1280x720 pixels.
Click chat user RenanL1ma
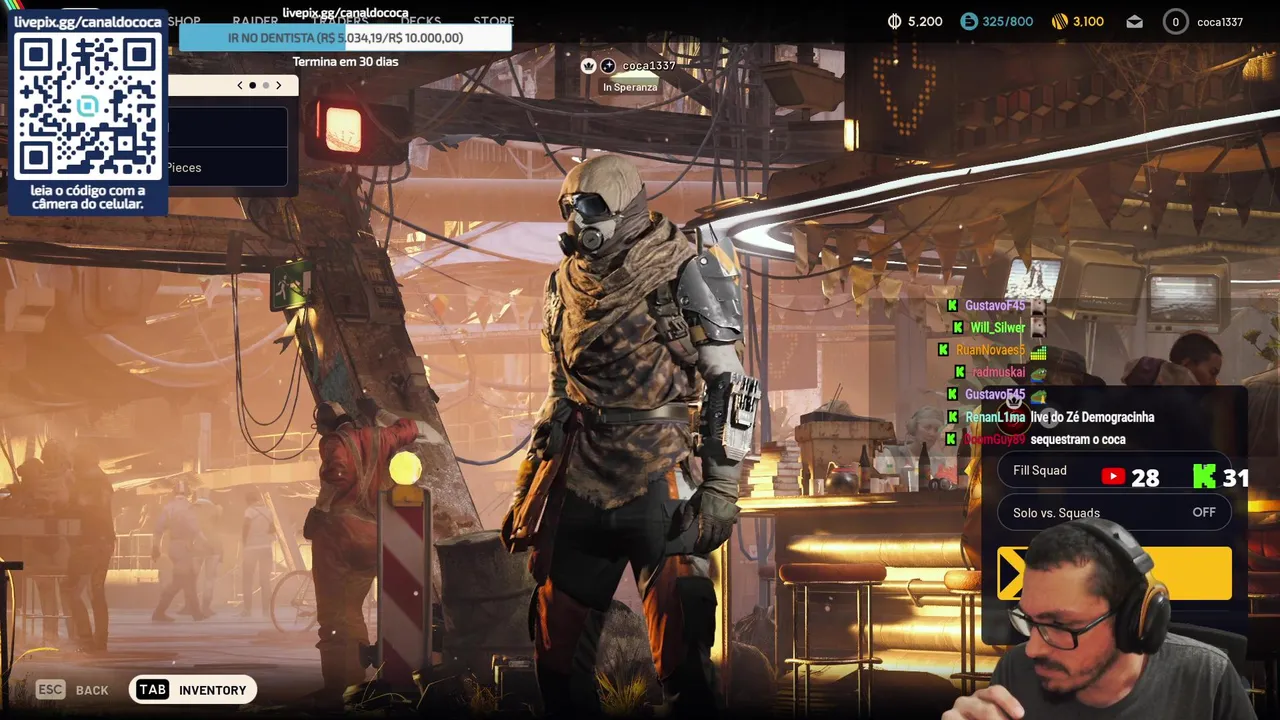coord(995,417)
